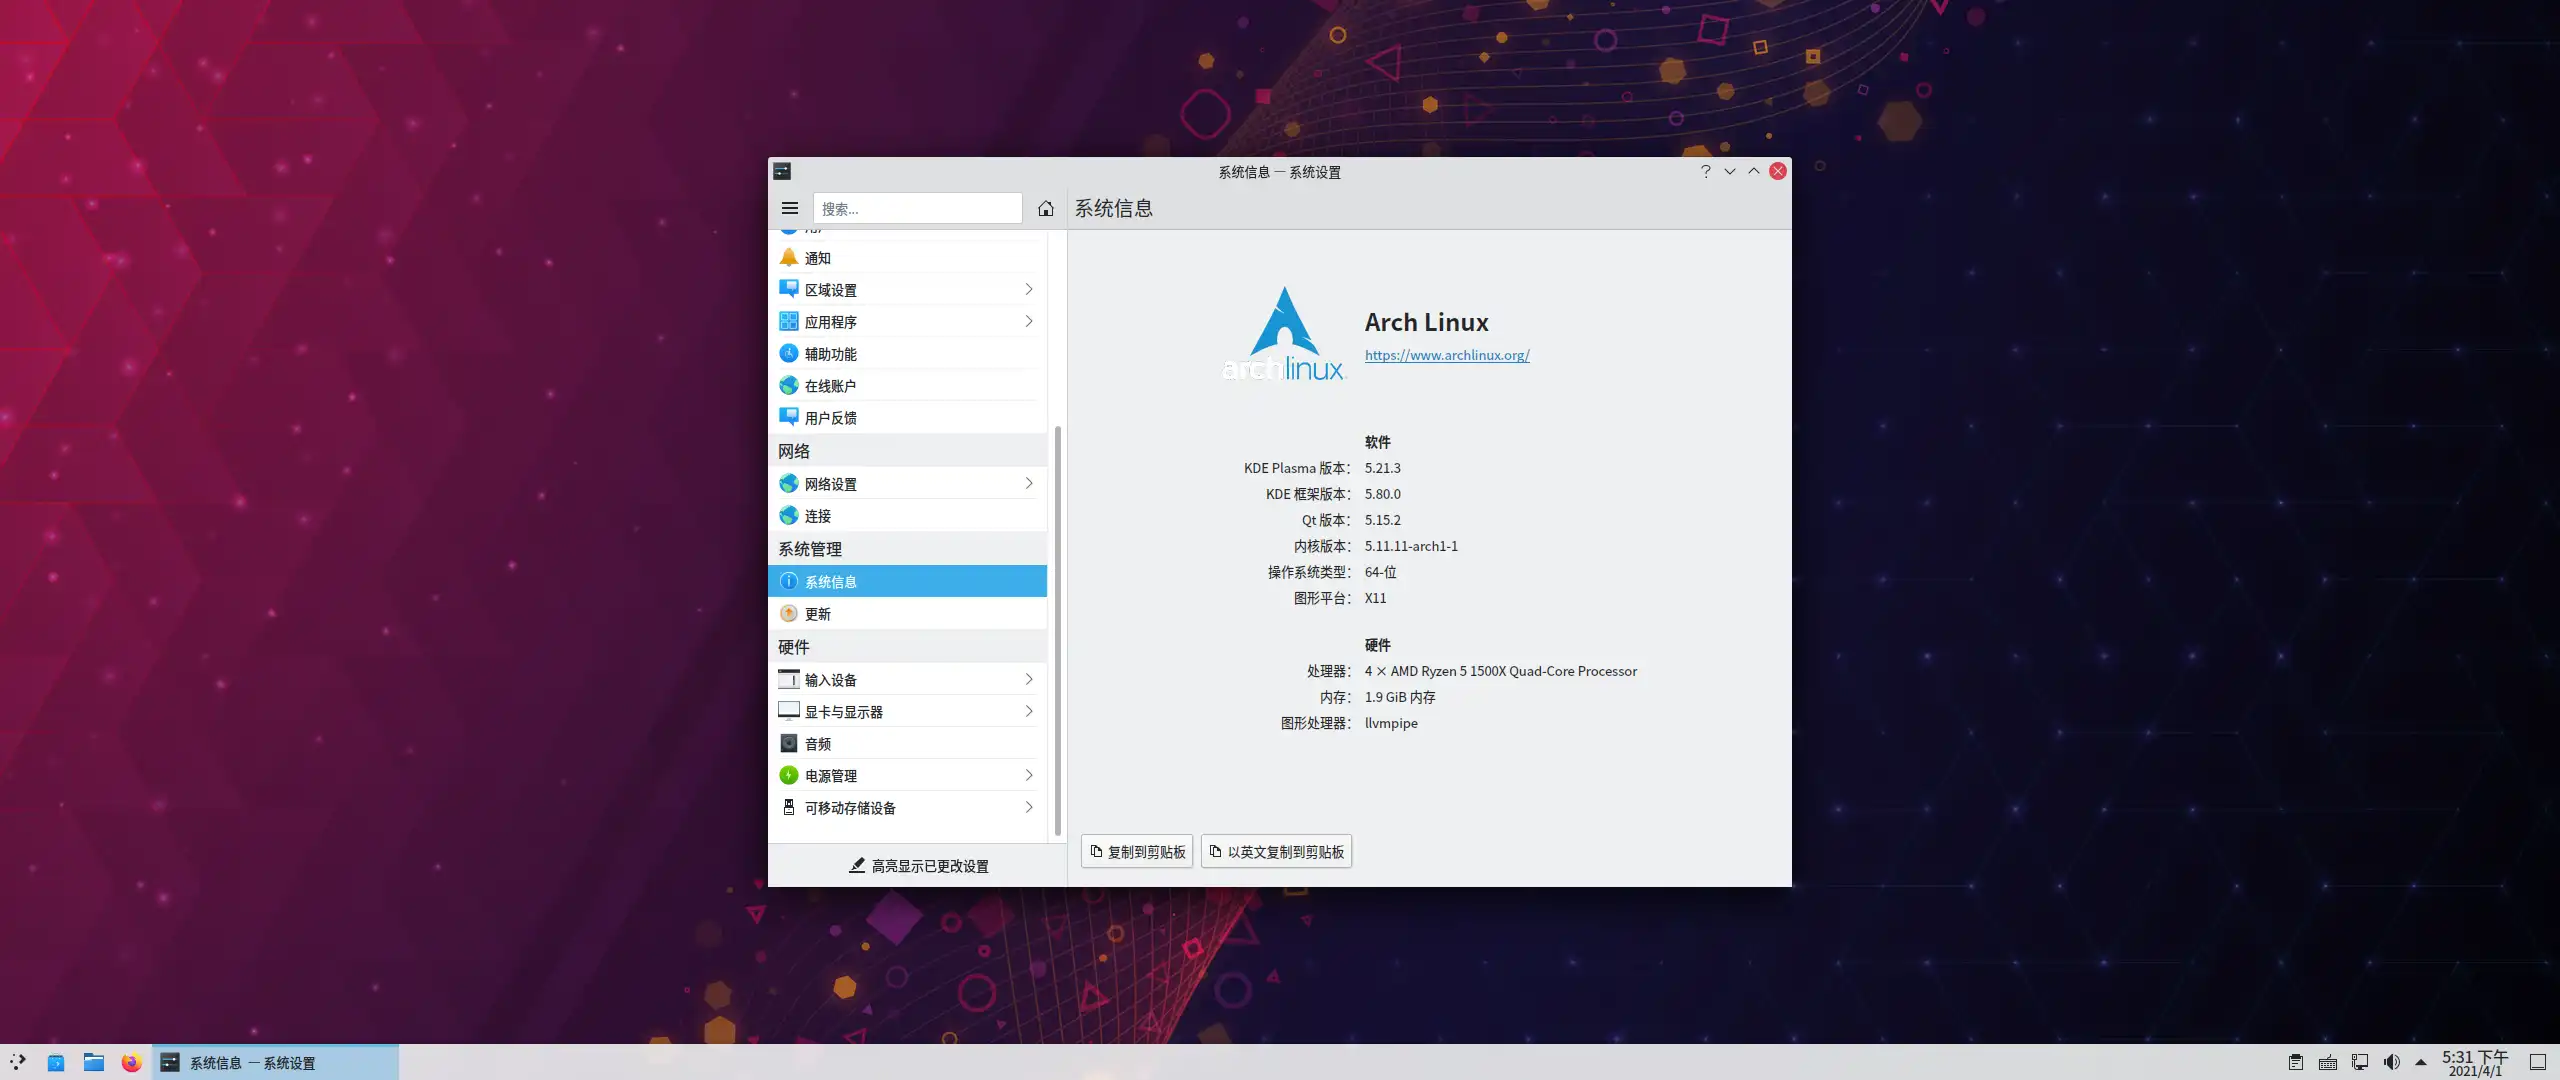Image resolution: width=2560 pixels, height=1080 pixels.
Task: Expand Power Management submenu chevron
Action: (1028, 776)
